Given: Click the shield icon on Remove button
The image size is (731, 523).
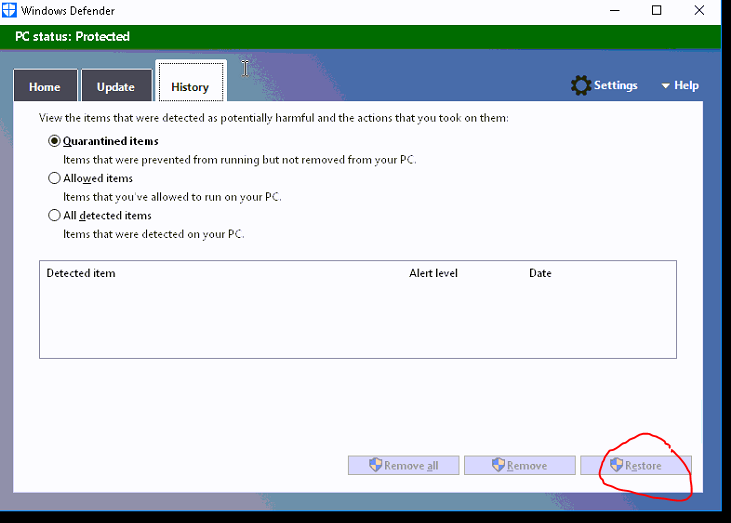Looking at the screenshot, I should coord(498,465).
